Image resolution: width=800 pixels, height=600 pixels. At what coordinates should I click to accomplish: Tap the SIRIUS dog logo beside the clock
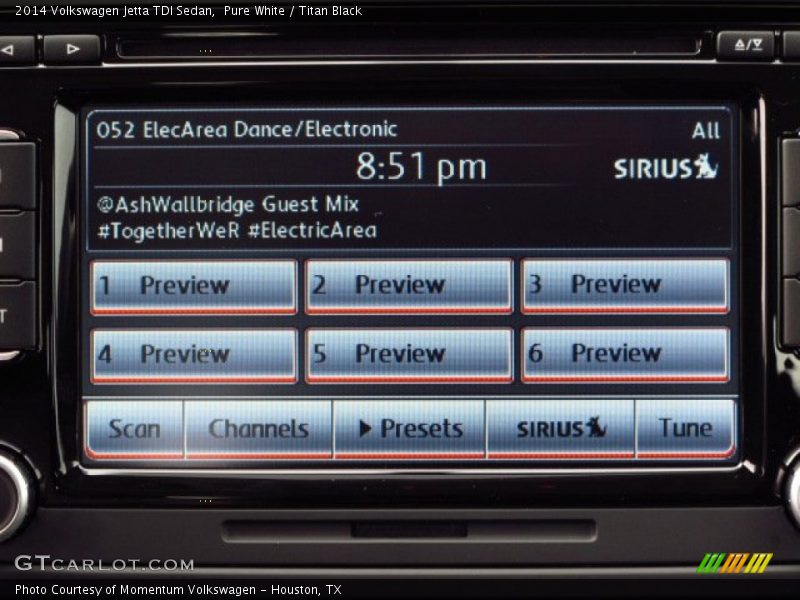pyautogui.click(x=666, y=167)
